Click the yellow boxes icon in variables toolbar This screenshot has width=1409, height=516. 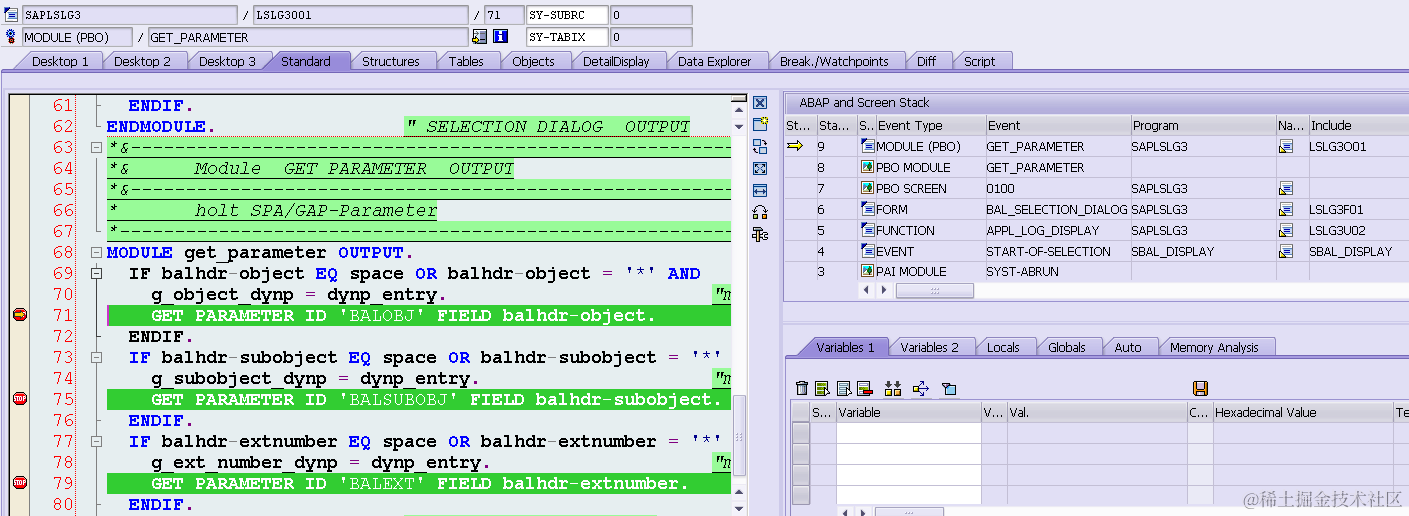(x=893, y=388)
